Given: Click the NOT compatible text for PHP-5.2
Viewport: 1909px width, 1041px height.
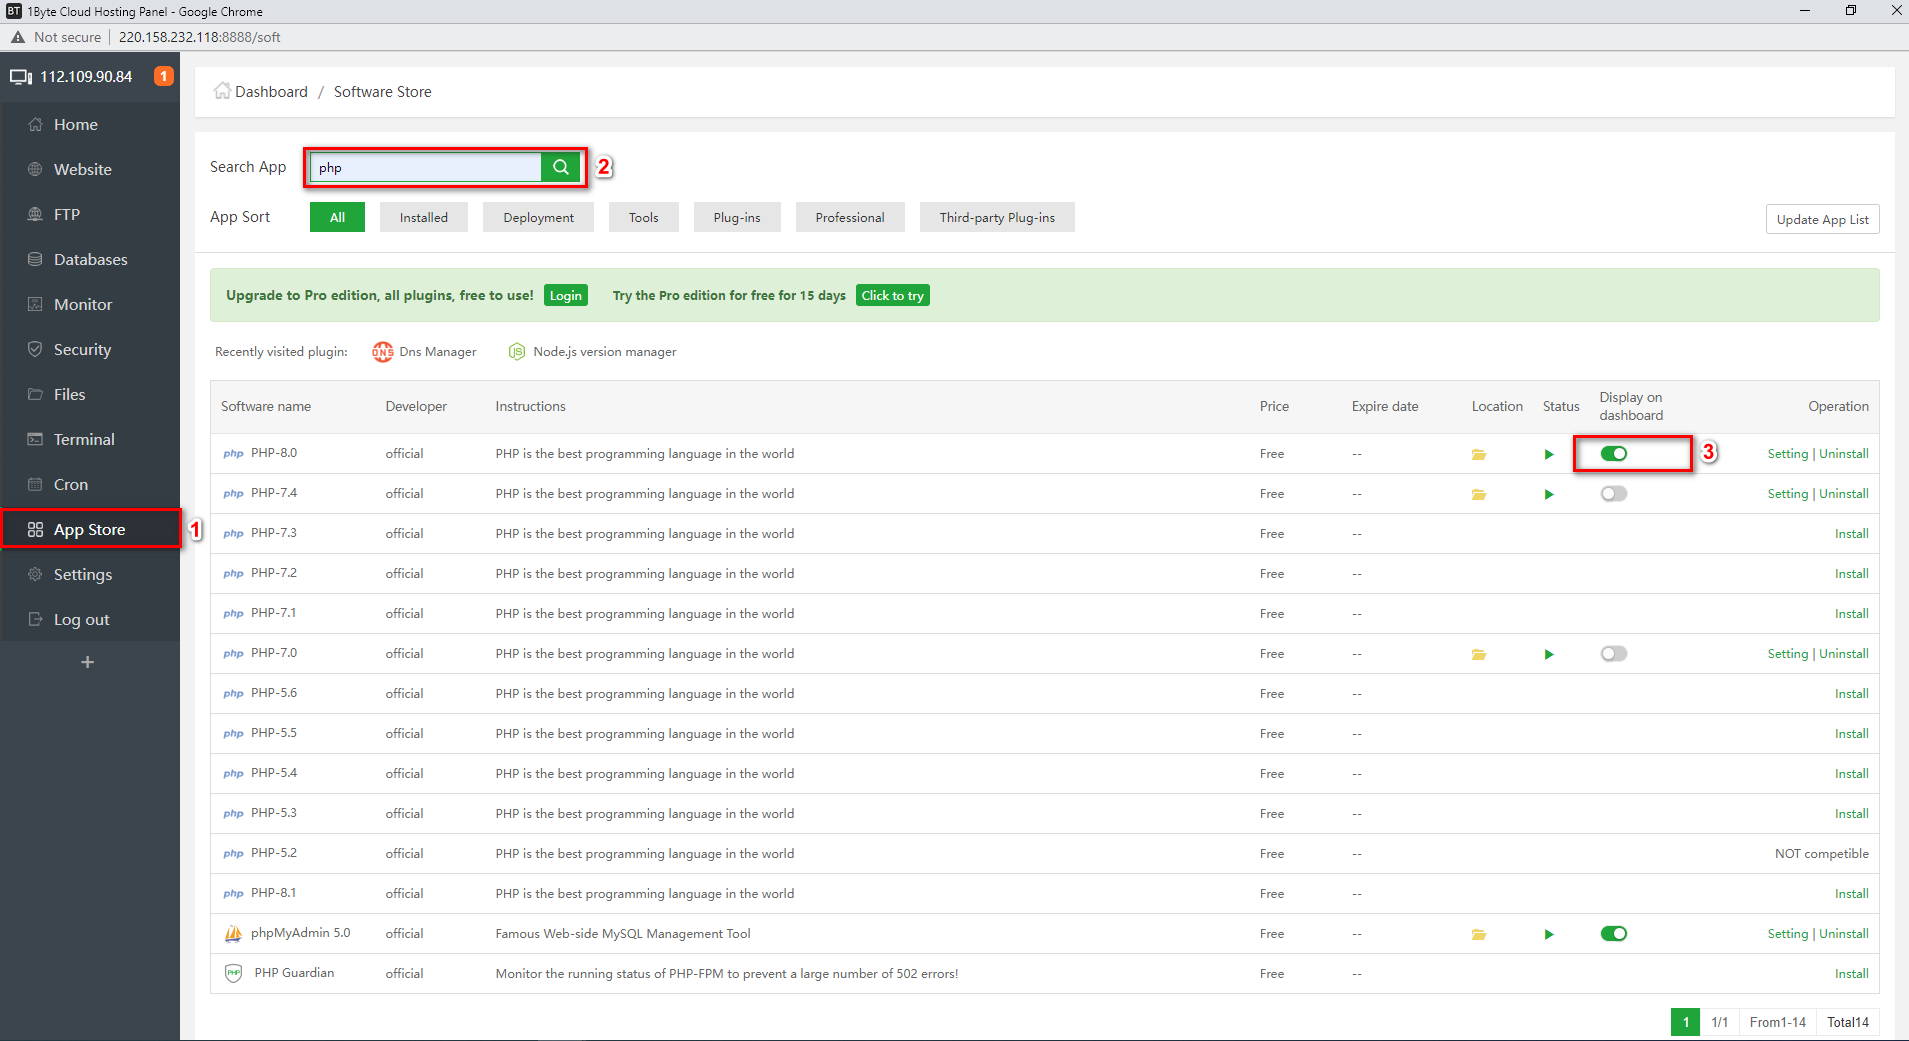Looking at the screenshot, I should pos(1822,854).
